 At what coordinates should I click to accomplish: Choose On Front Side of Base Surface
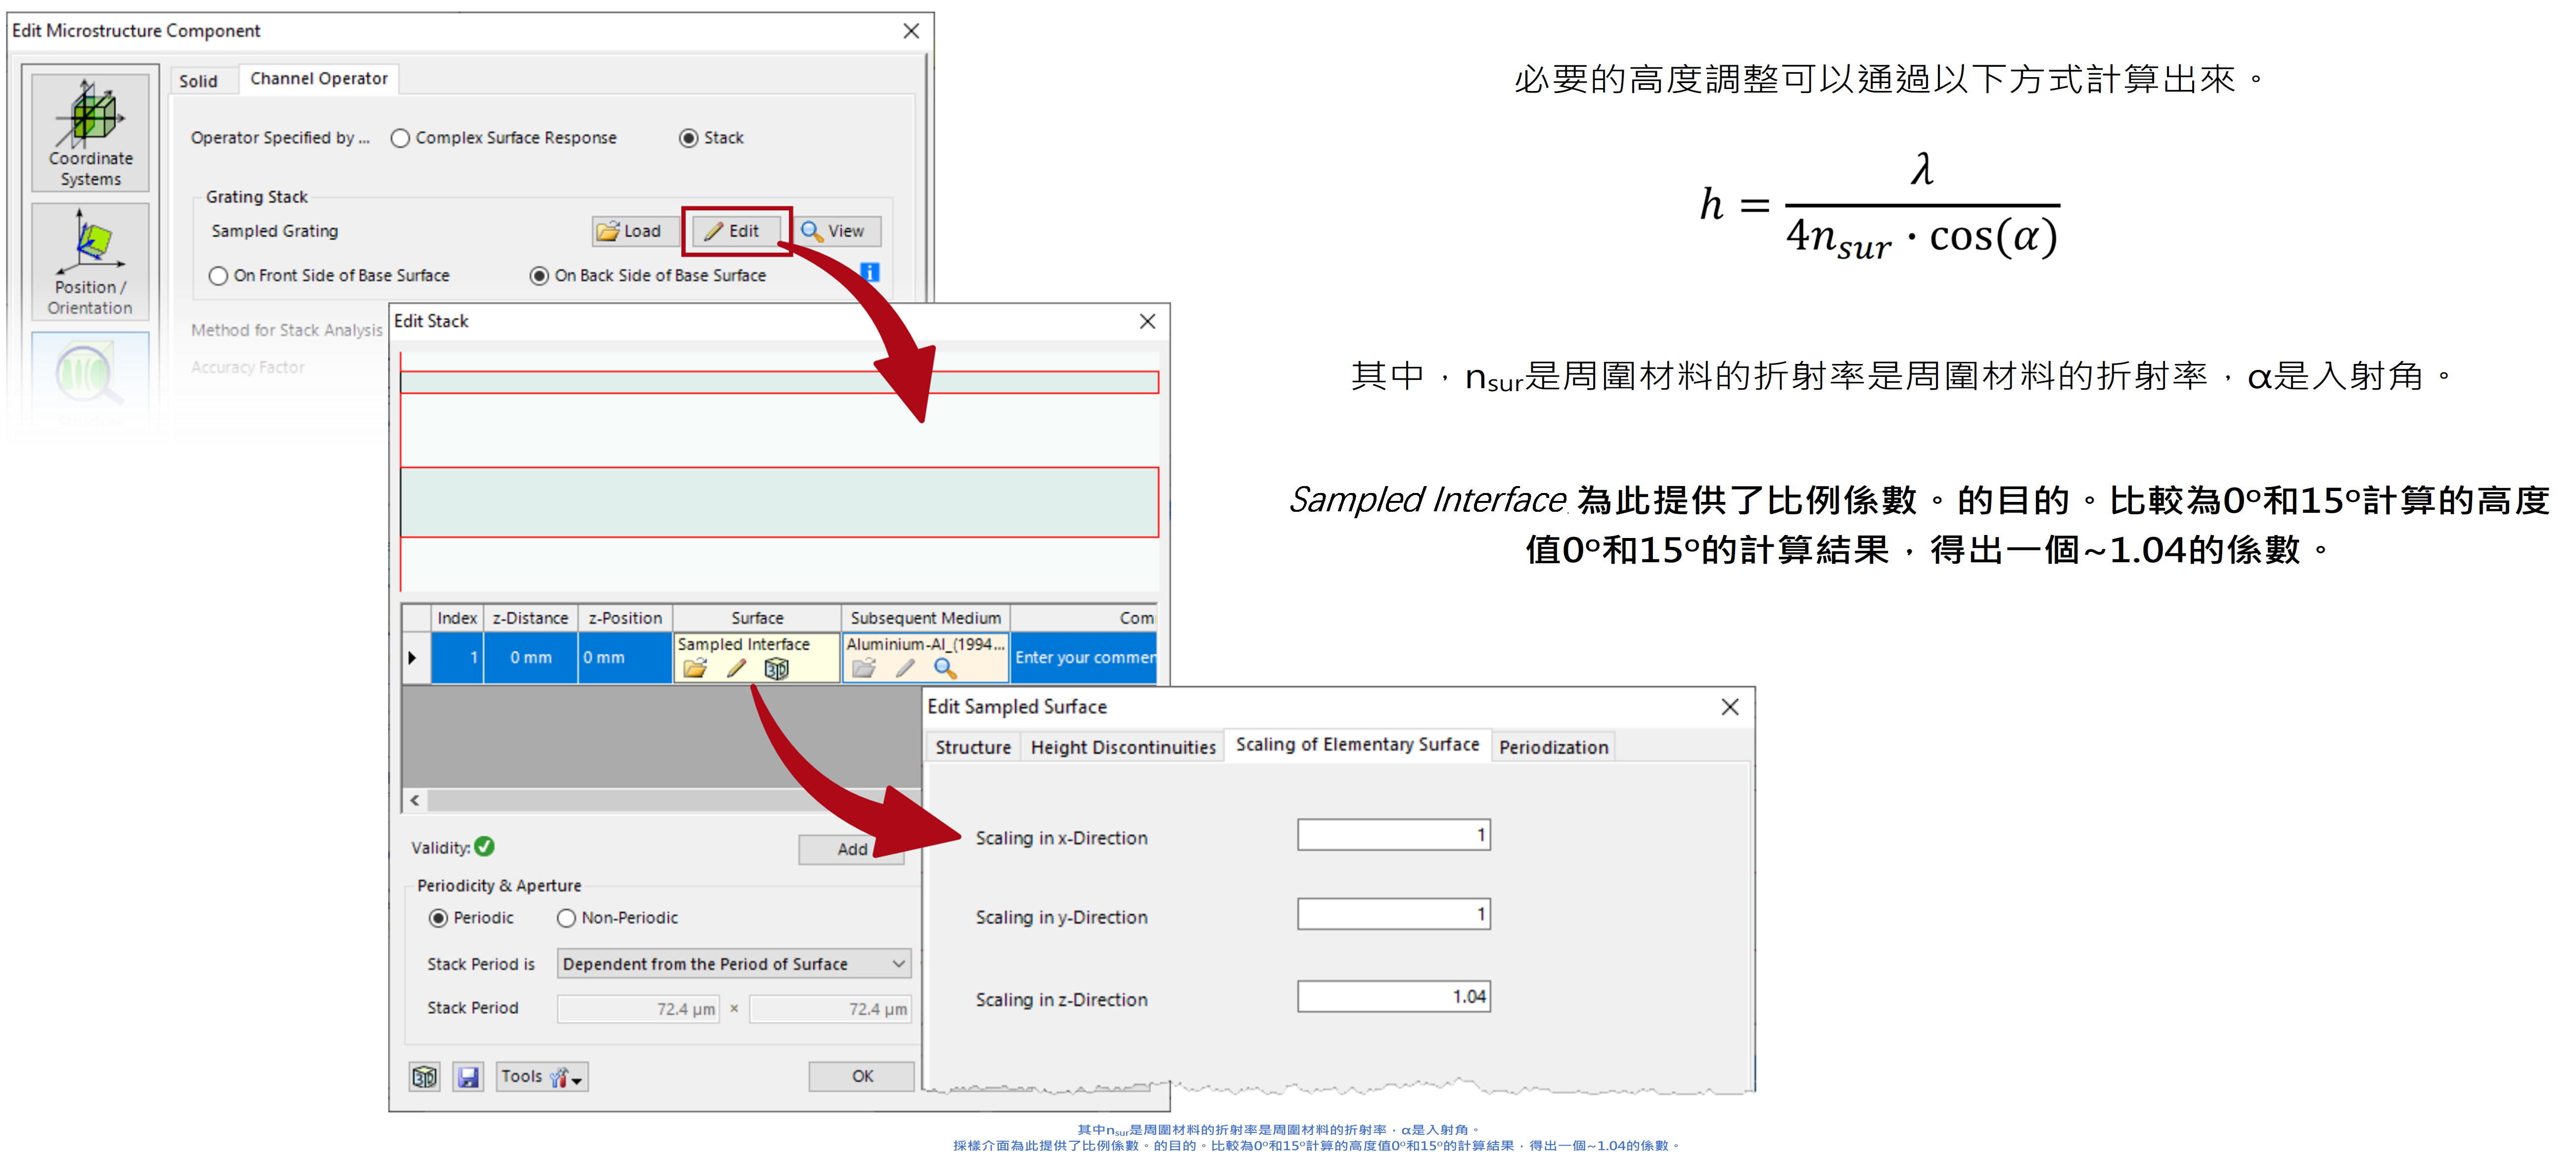click(x=329, y=275)
